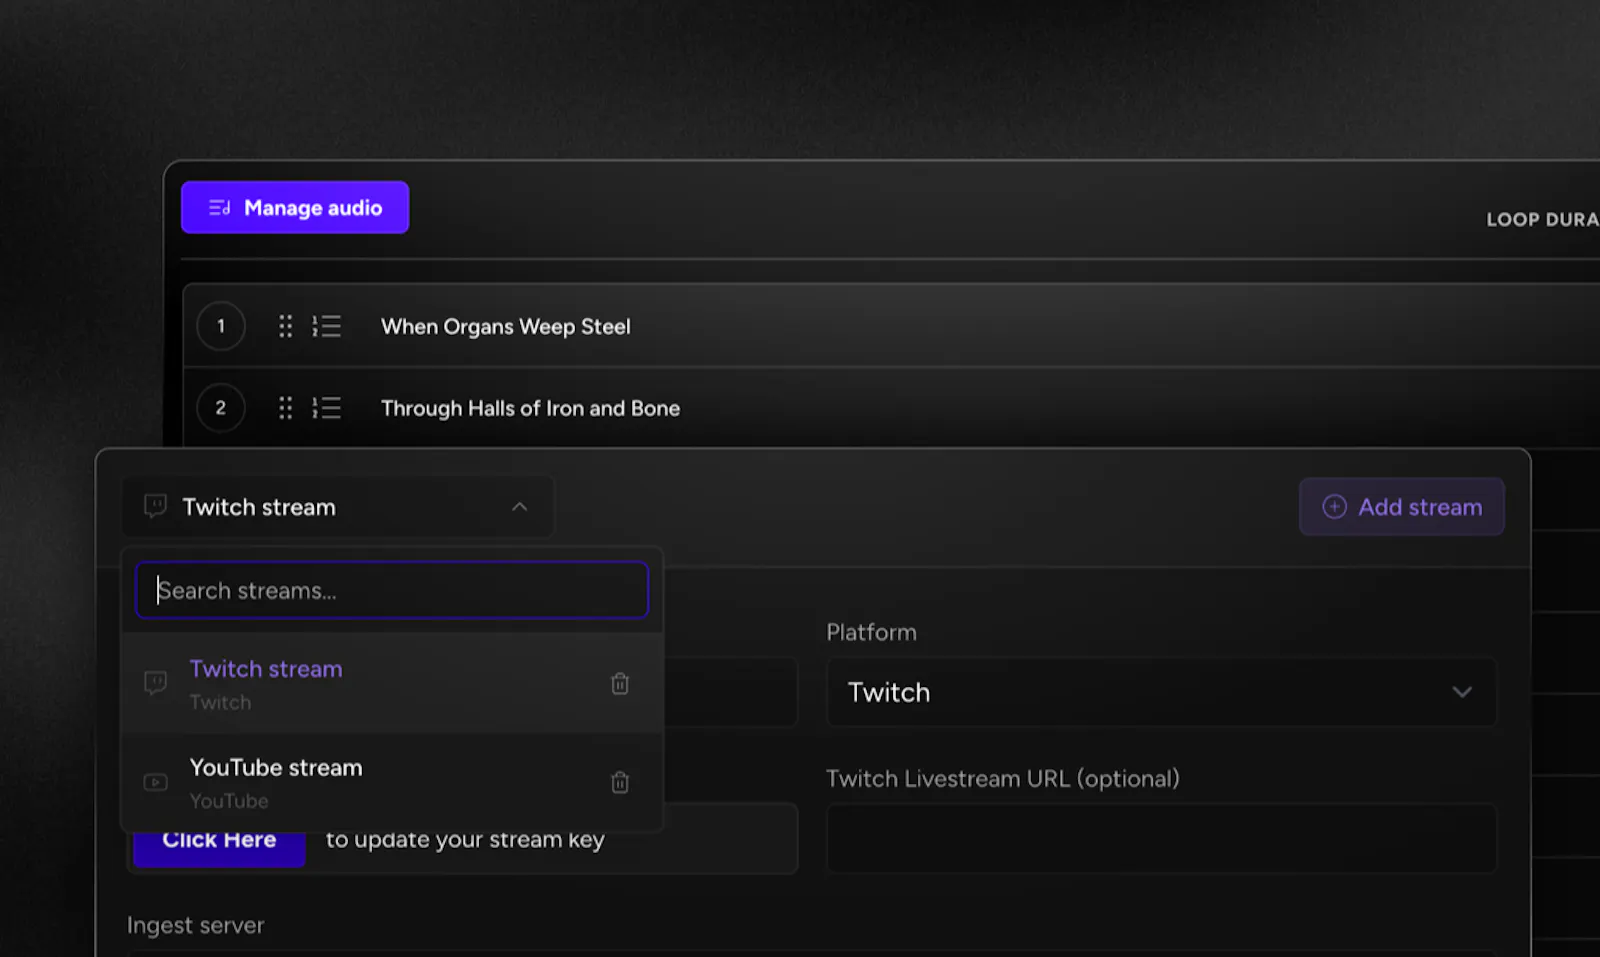This screenshot has height=957, width=1600.
Task: Click the Ingest server label
Action: (x=196, y=926)
